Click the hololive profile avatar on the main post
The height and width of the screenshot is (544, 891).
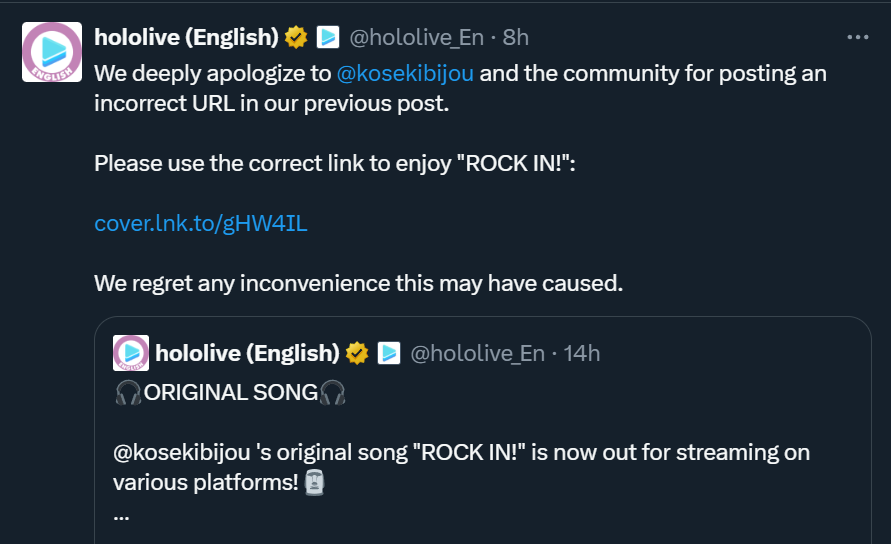52,52
